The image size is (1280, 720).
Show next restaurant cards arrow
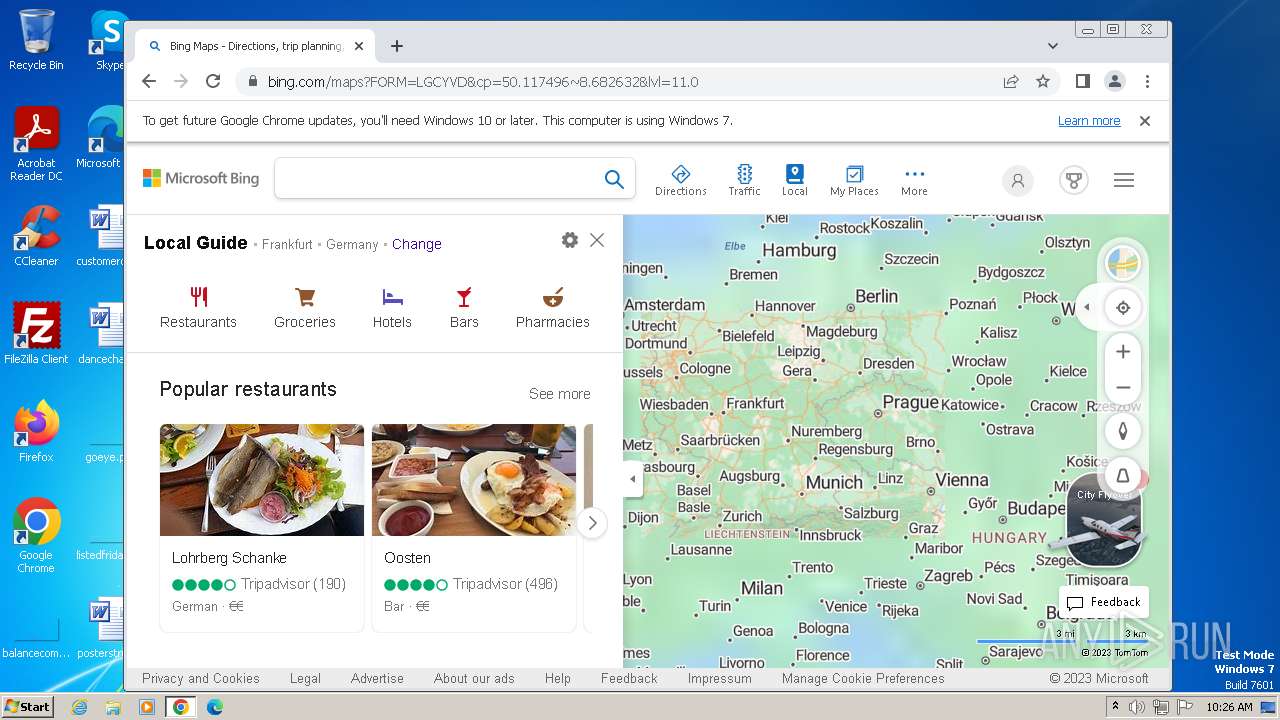592,522
